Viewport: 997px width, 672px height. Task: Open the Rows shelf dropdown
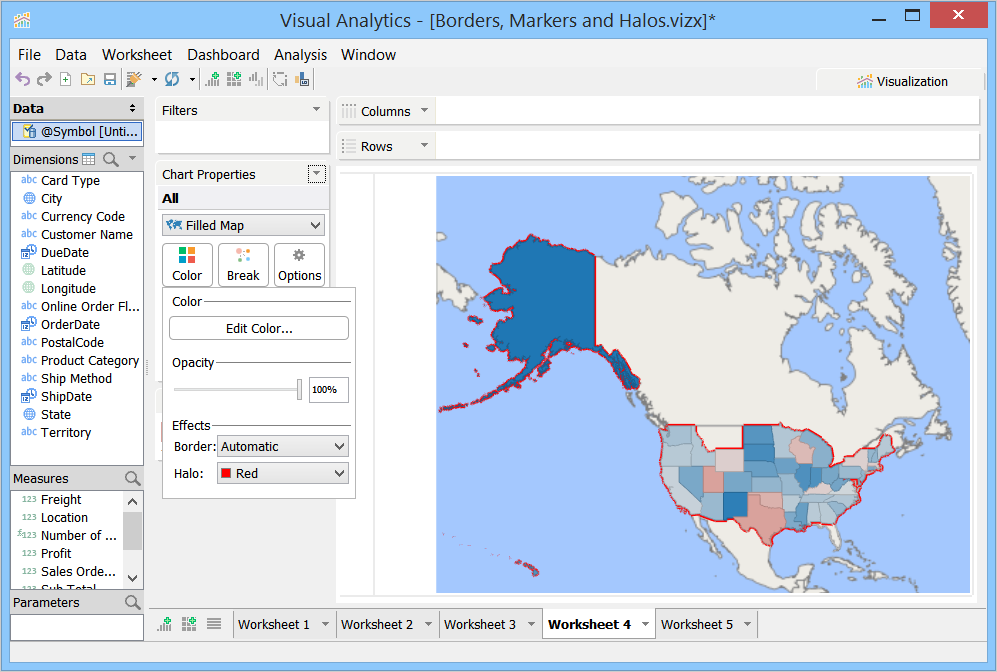(x=424, y=145)
